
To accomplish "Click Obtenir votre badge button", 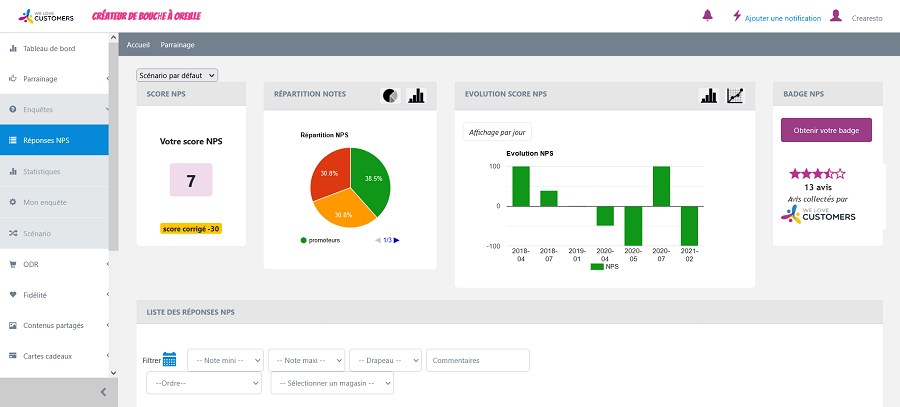I will tap(826, 130).
